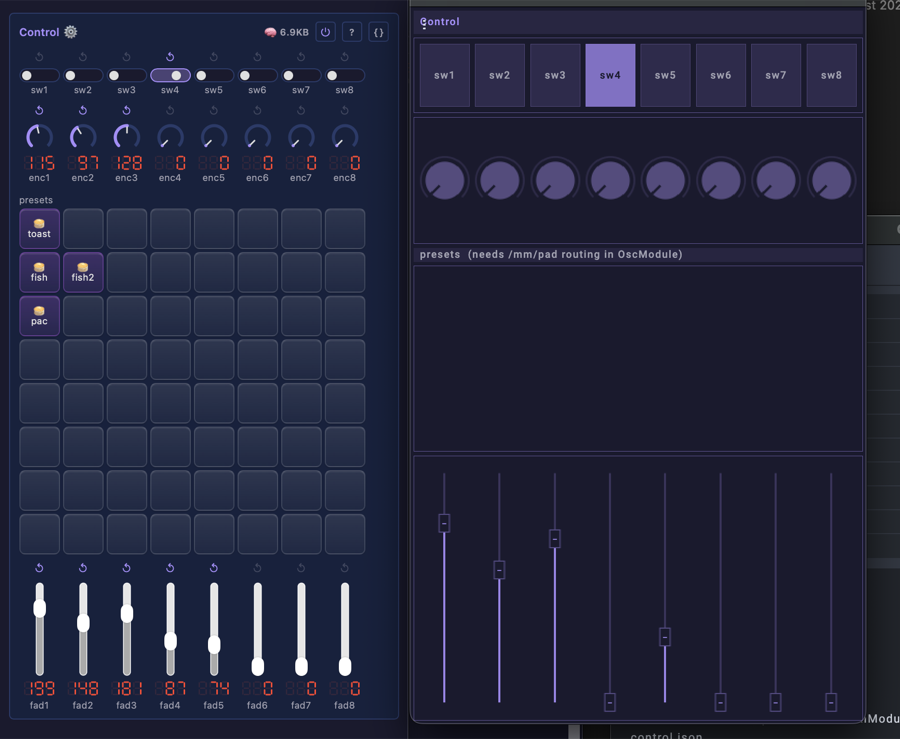
Task: Toggle the sw7 switch
Action: 301,75
